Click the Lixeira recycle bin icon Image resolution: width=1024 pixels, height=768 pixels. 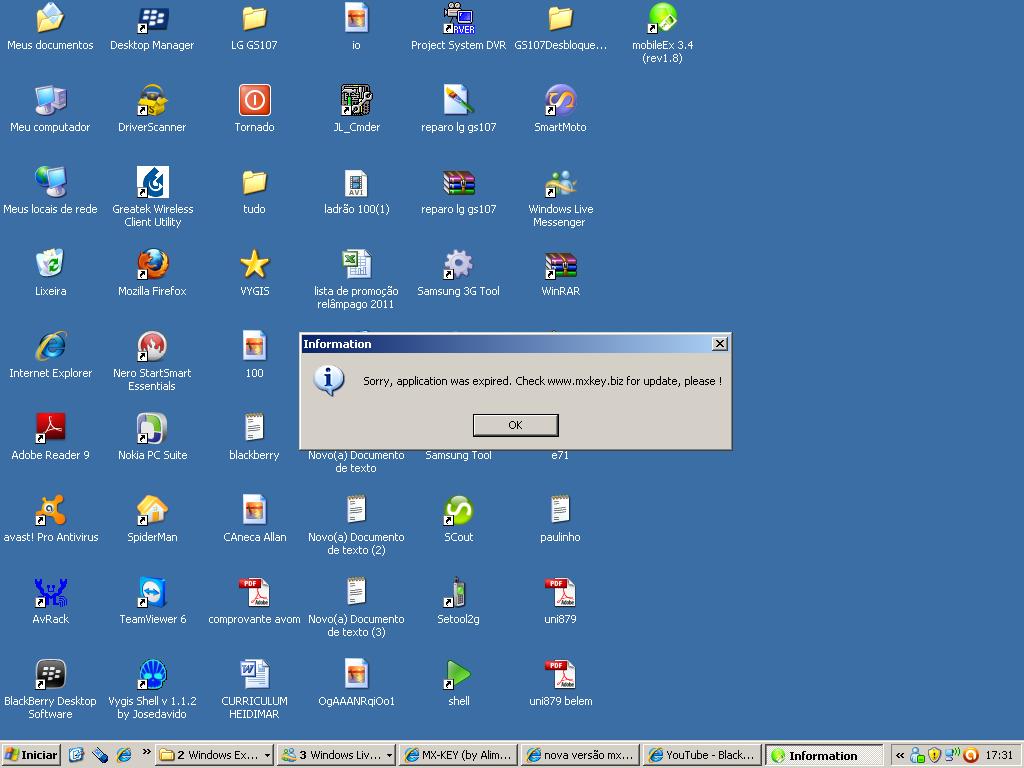(x=50, y=266)
